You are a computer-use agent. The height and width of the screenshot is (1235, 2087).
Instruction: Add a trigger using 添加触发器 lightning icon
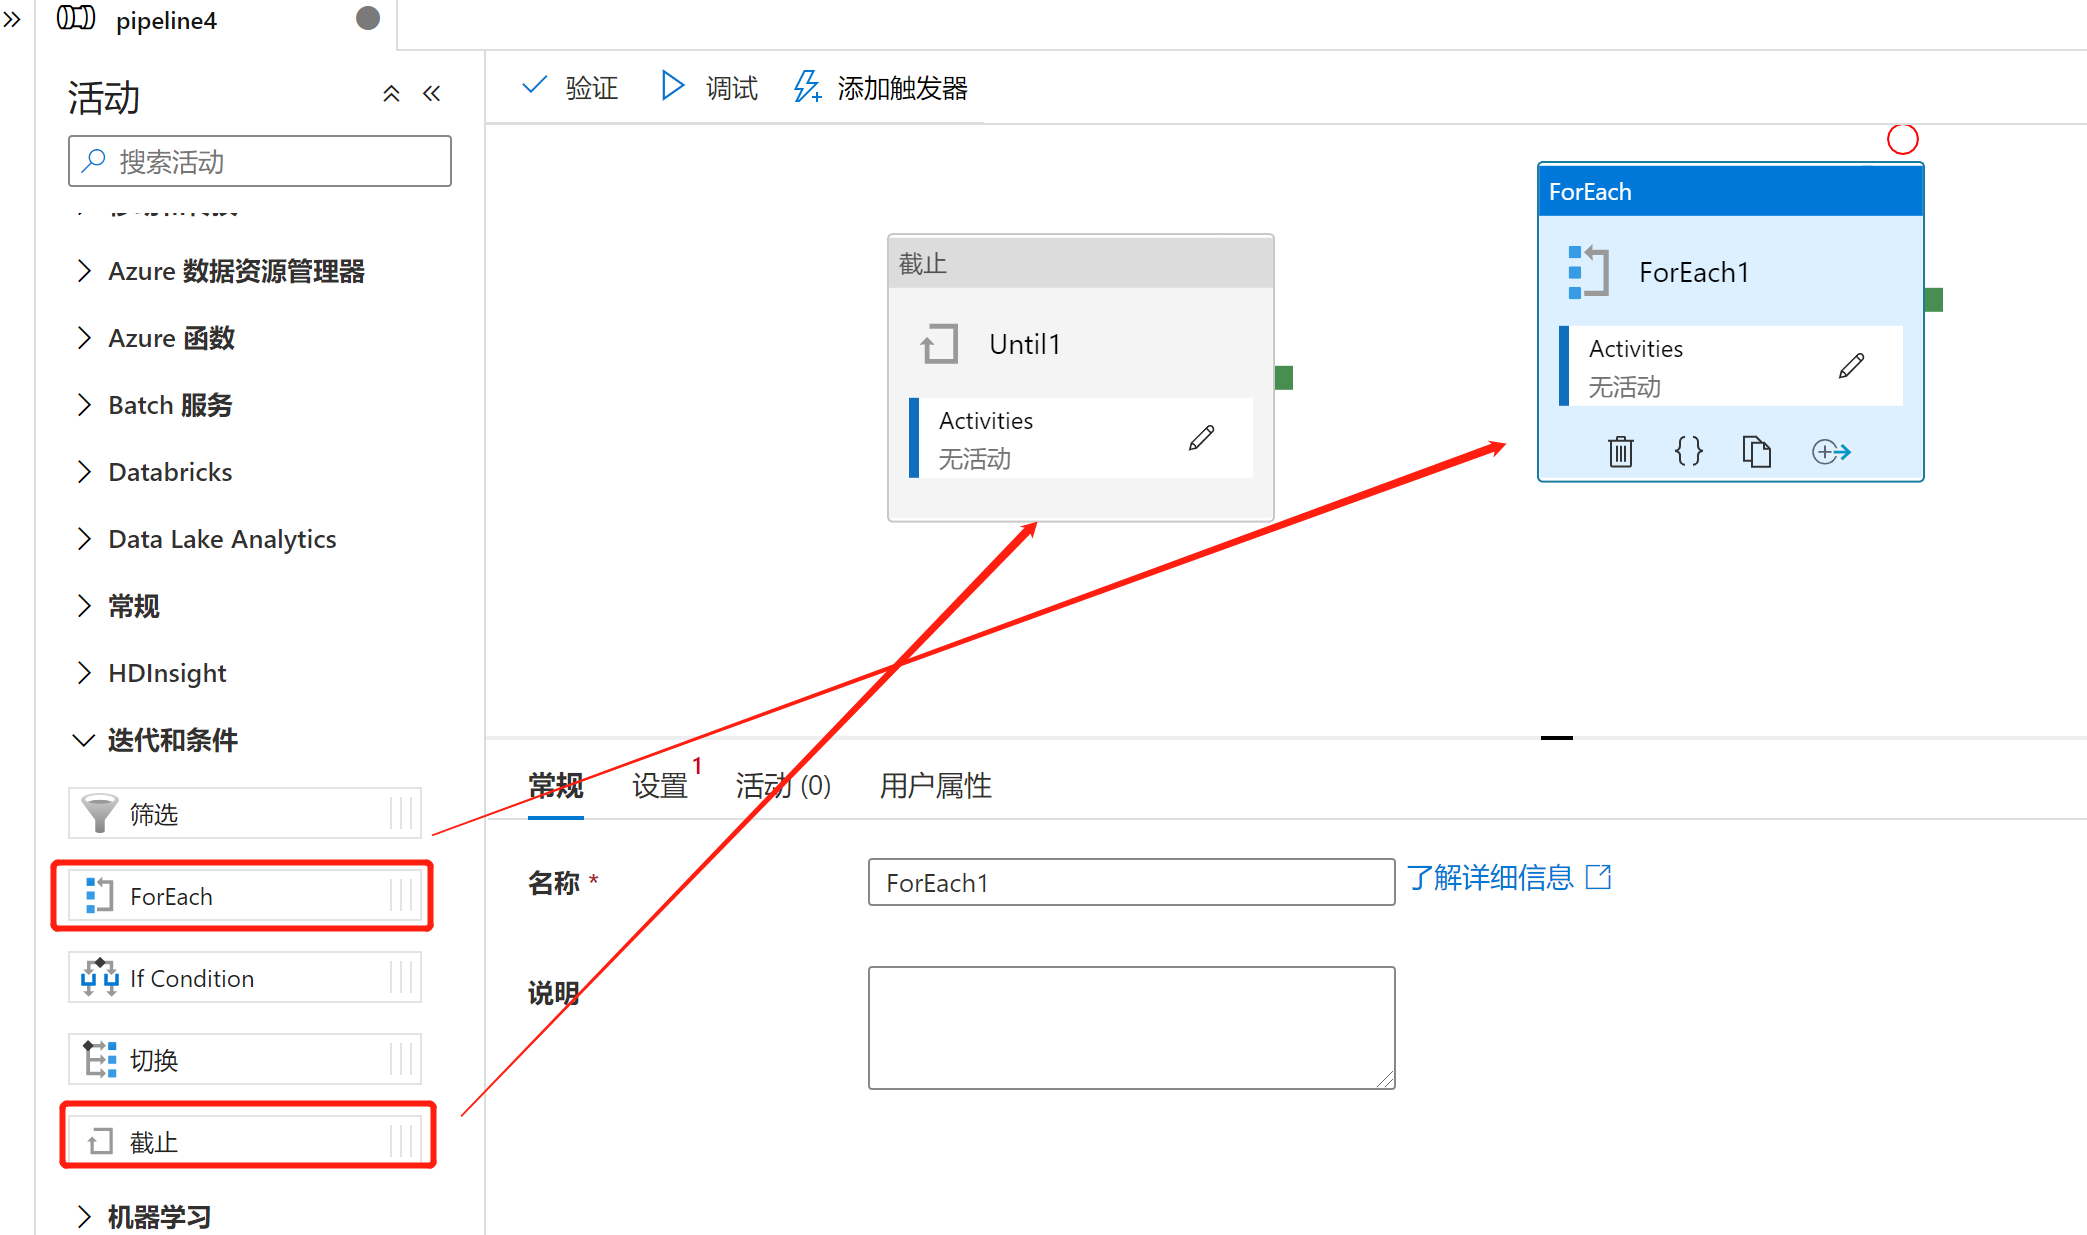806,87
